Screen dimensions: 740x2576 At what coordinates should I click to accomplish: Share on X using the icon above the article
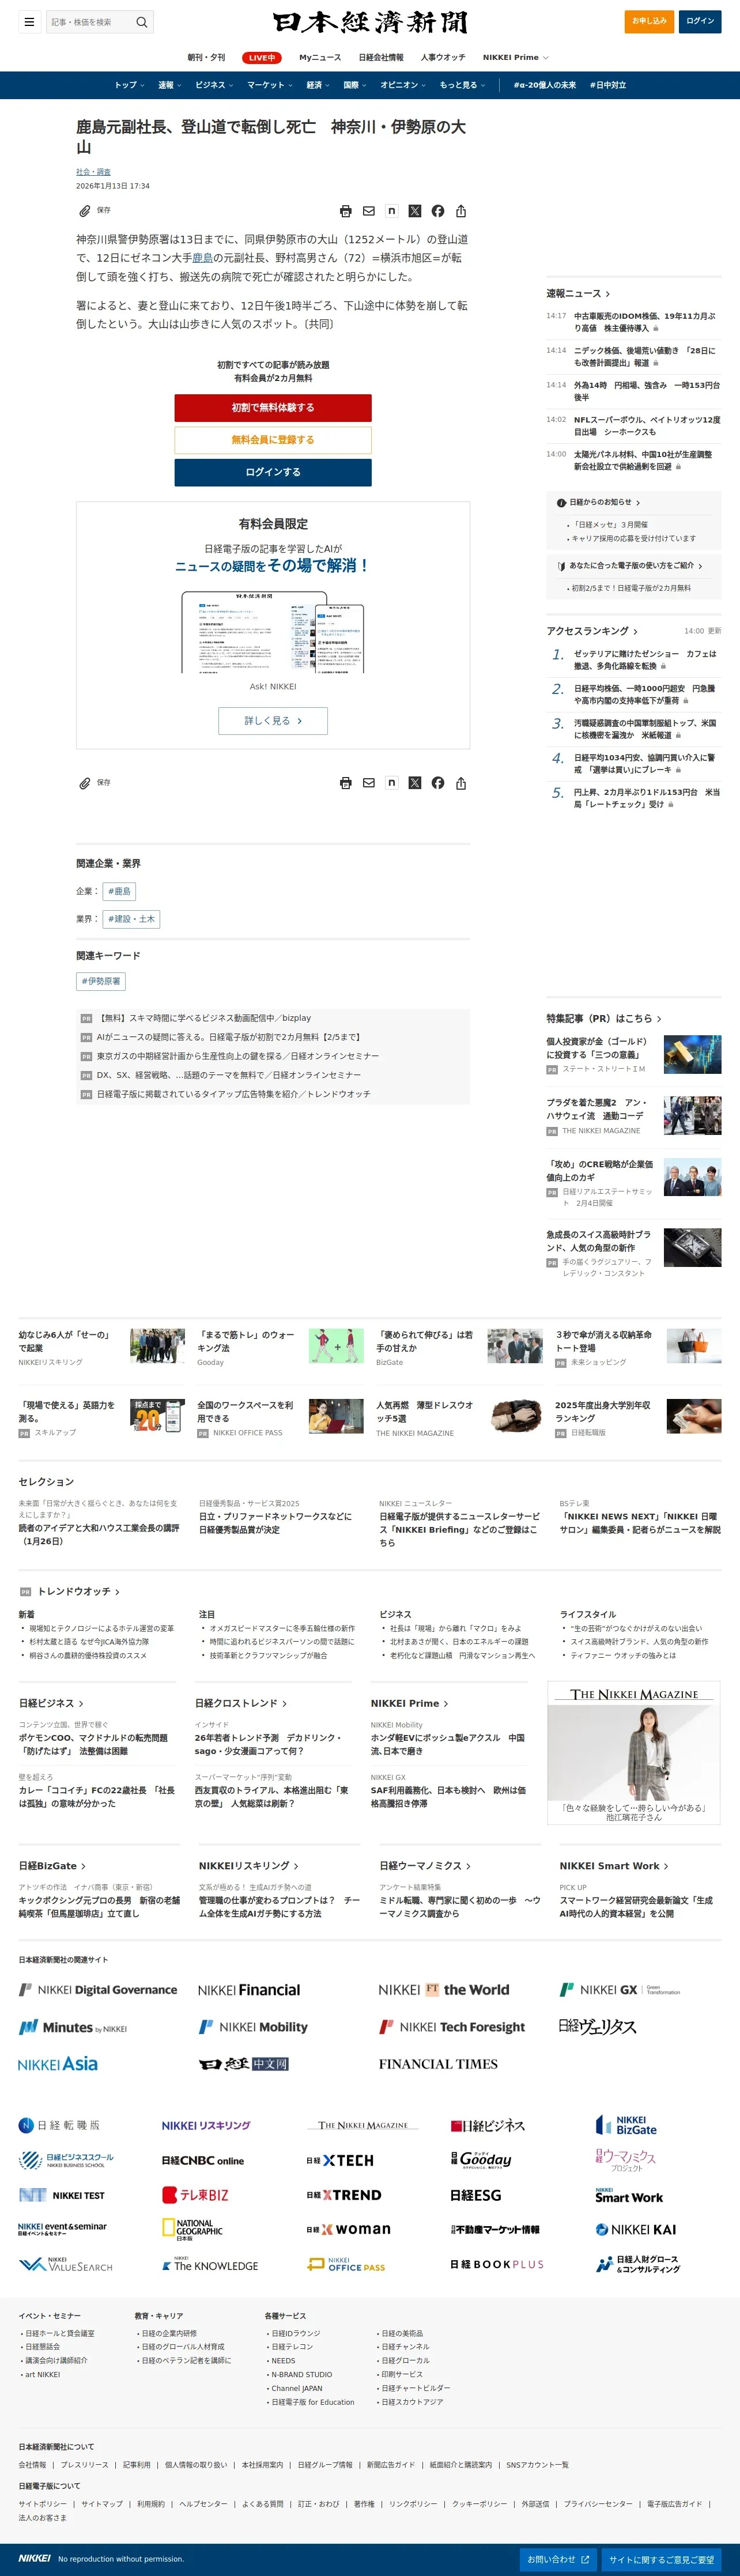click(x=415, y=211)
